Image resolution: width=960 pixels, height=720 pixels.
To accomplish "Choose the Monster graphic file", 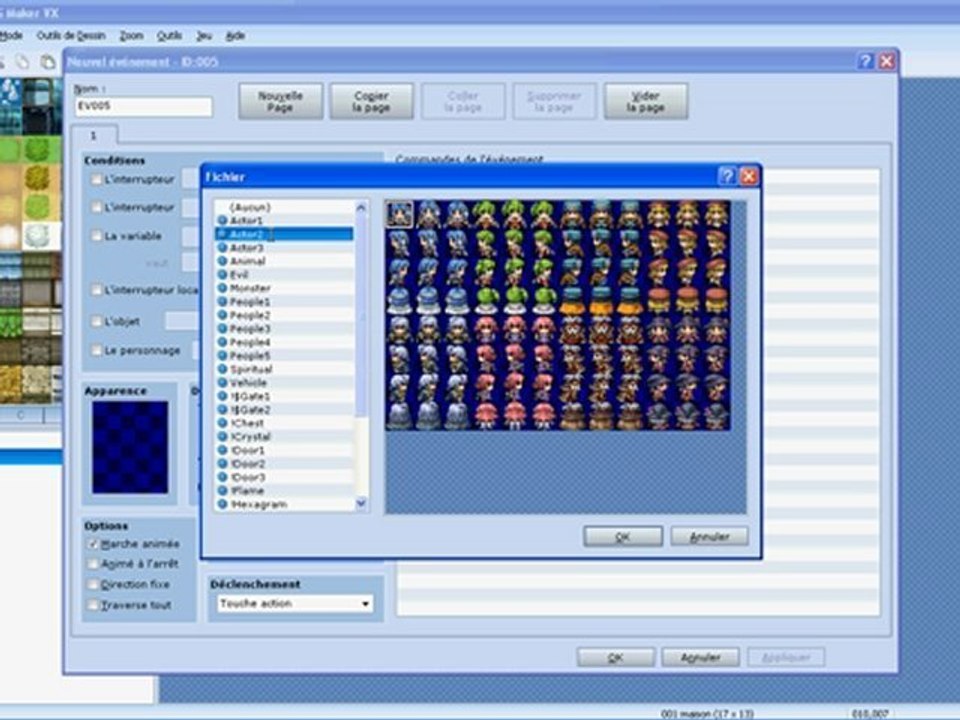I will [x=284, y=288].
